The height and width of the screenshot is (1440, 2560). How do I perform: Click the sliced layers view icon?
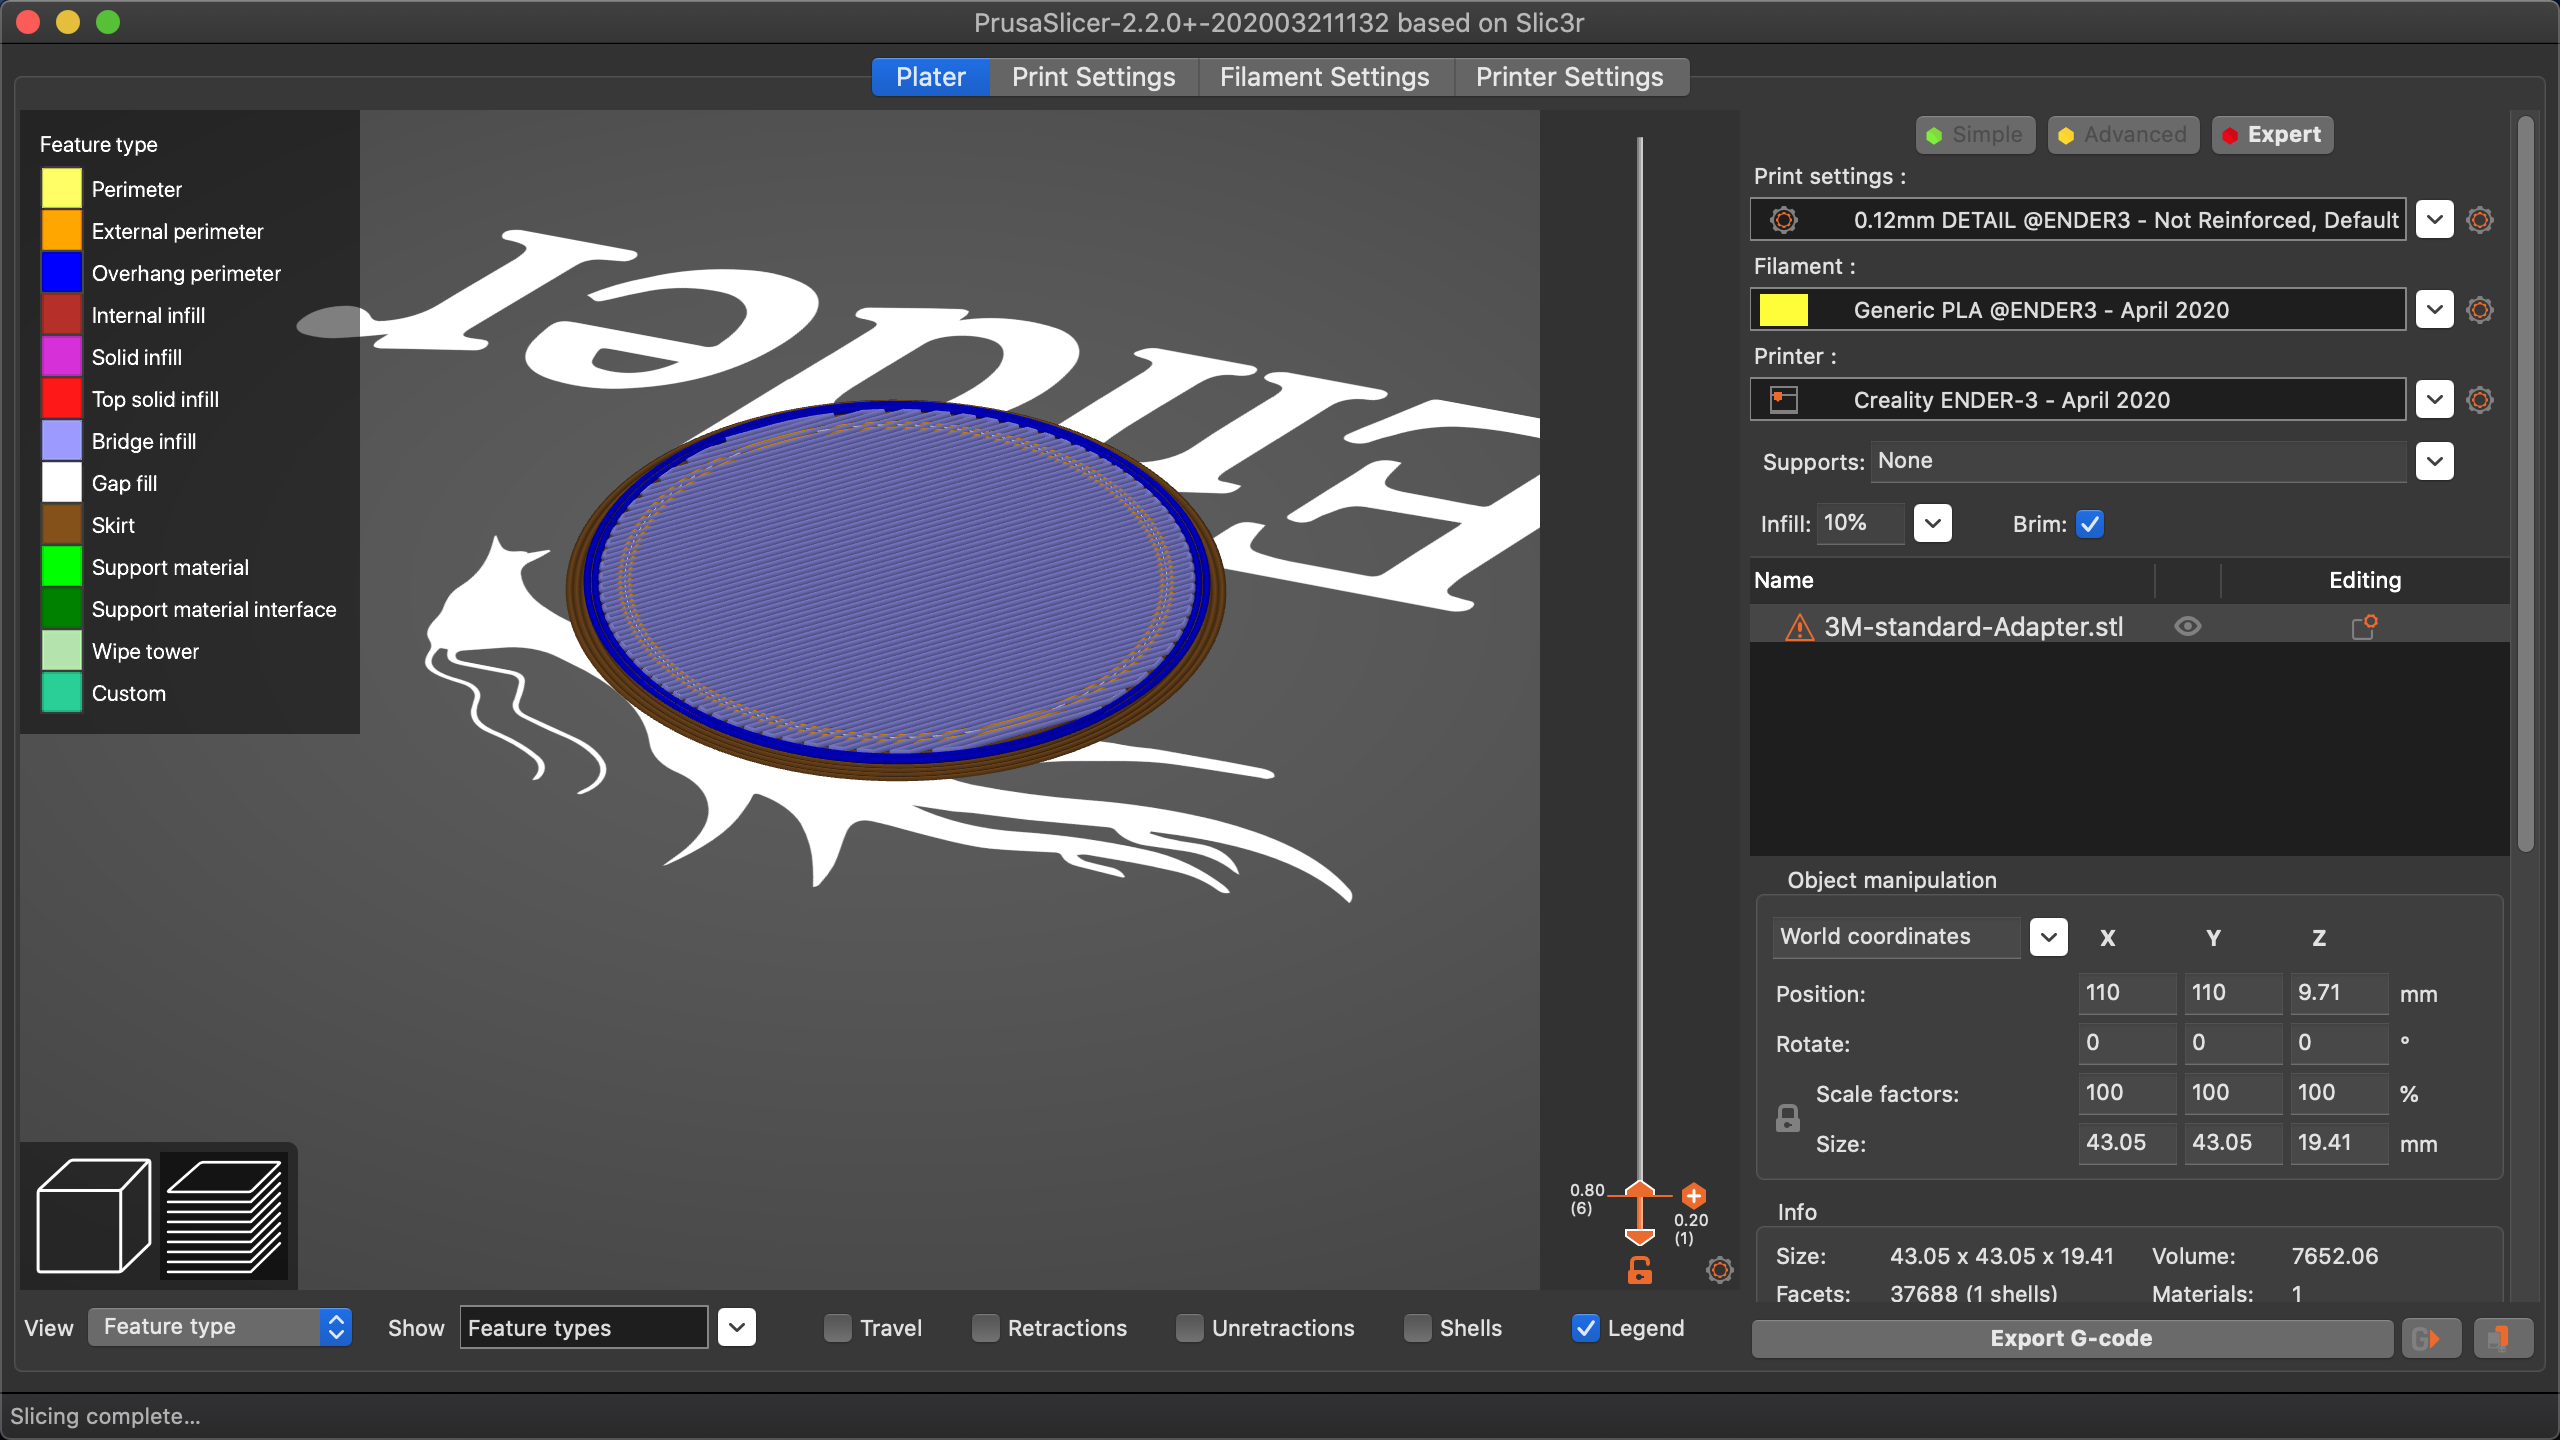pos(223,1213)
